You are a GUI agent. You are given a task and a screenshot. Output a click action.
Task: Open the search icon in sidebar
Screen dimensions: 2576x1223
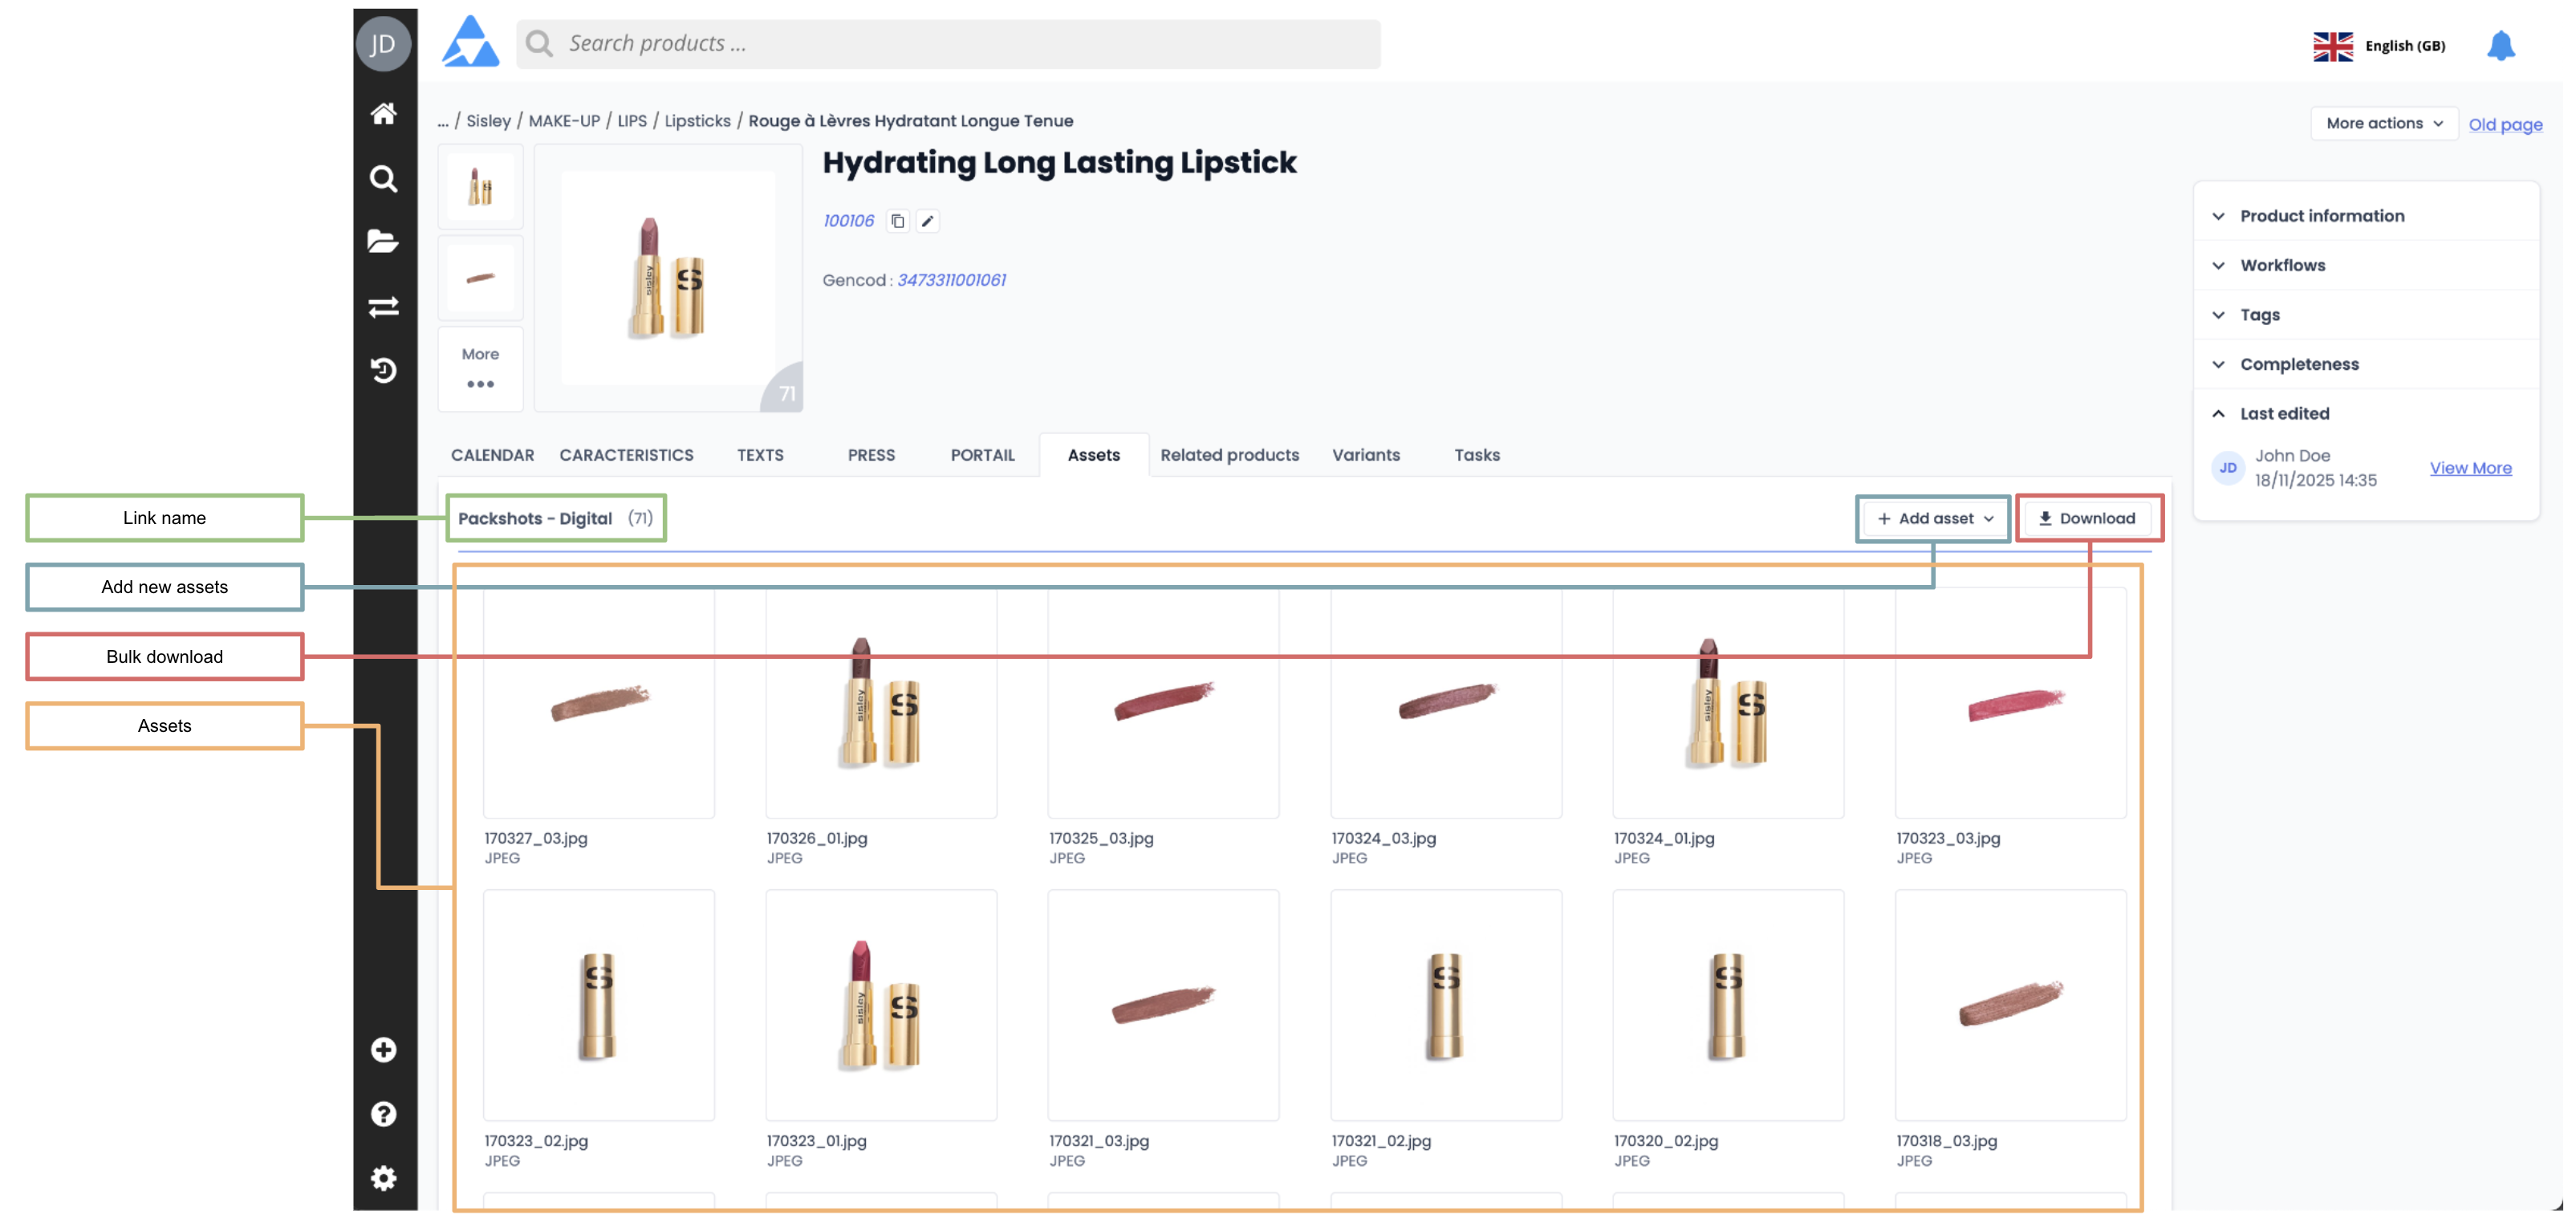383,178
